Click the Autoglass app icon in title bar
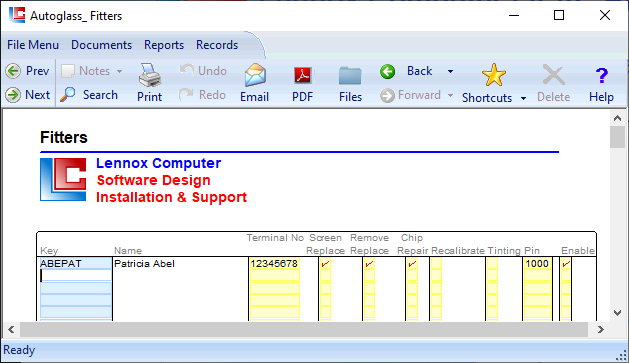The height and width of the screenshot is (363, 629). [x=17, y=15]
